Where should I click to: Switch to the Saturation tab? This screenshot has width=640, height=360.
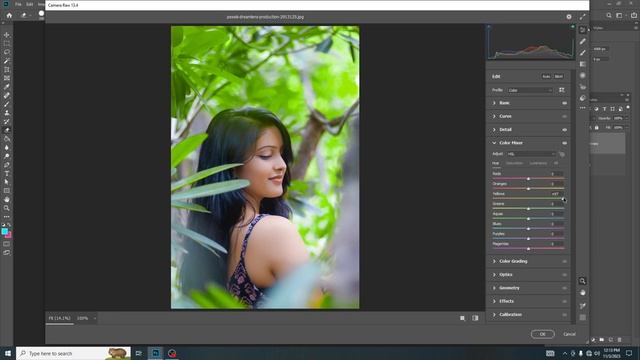pyautogui.click(x=514, y=163)
